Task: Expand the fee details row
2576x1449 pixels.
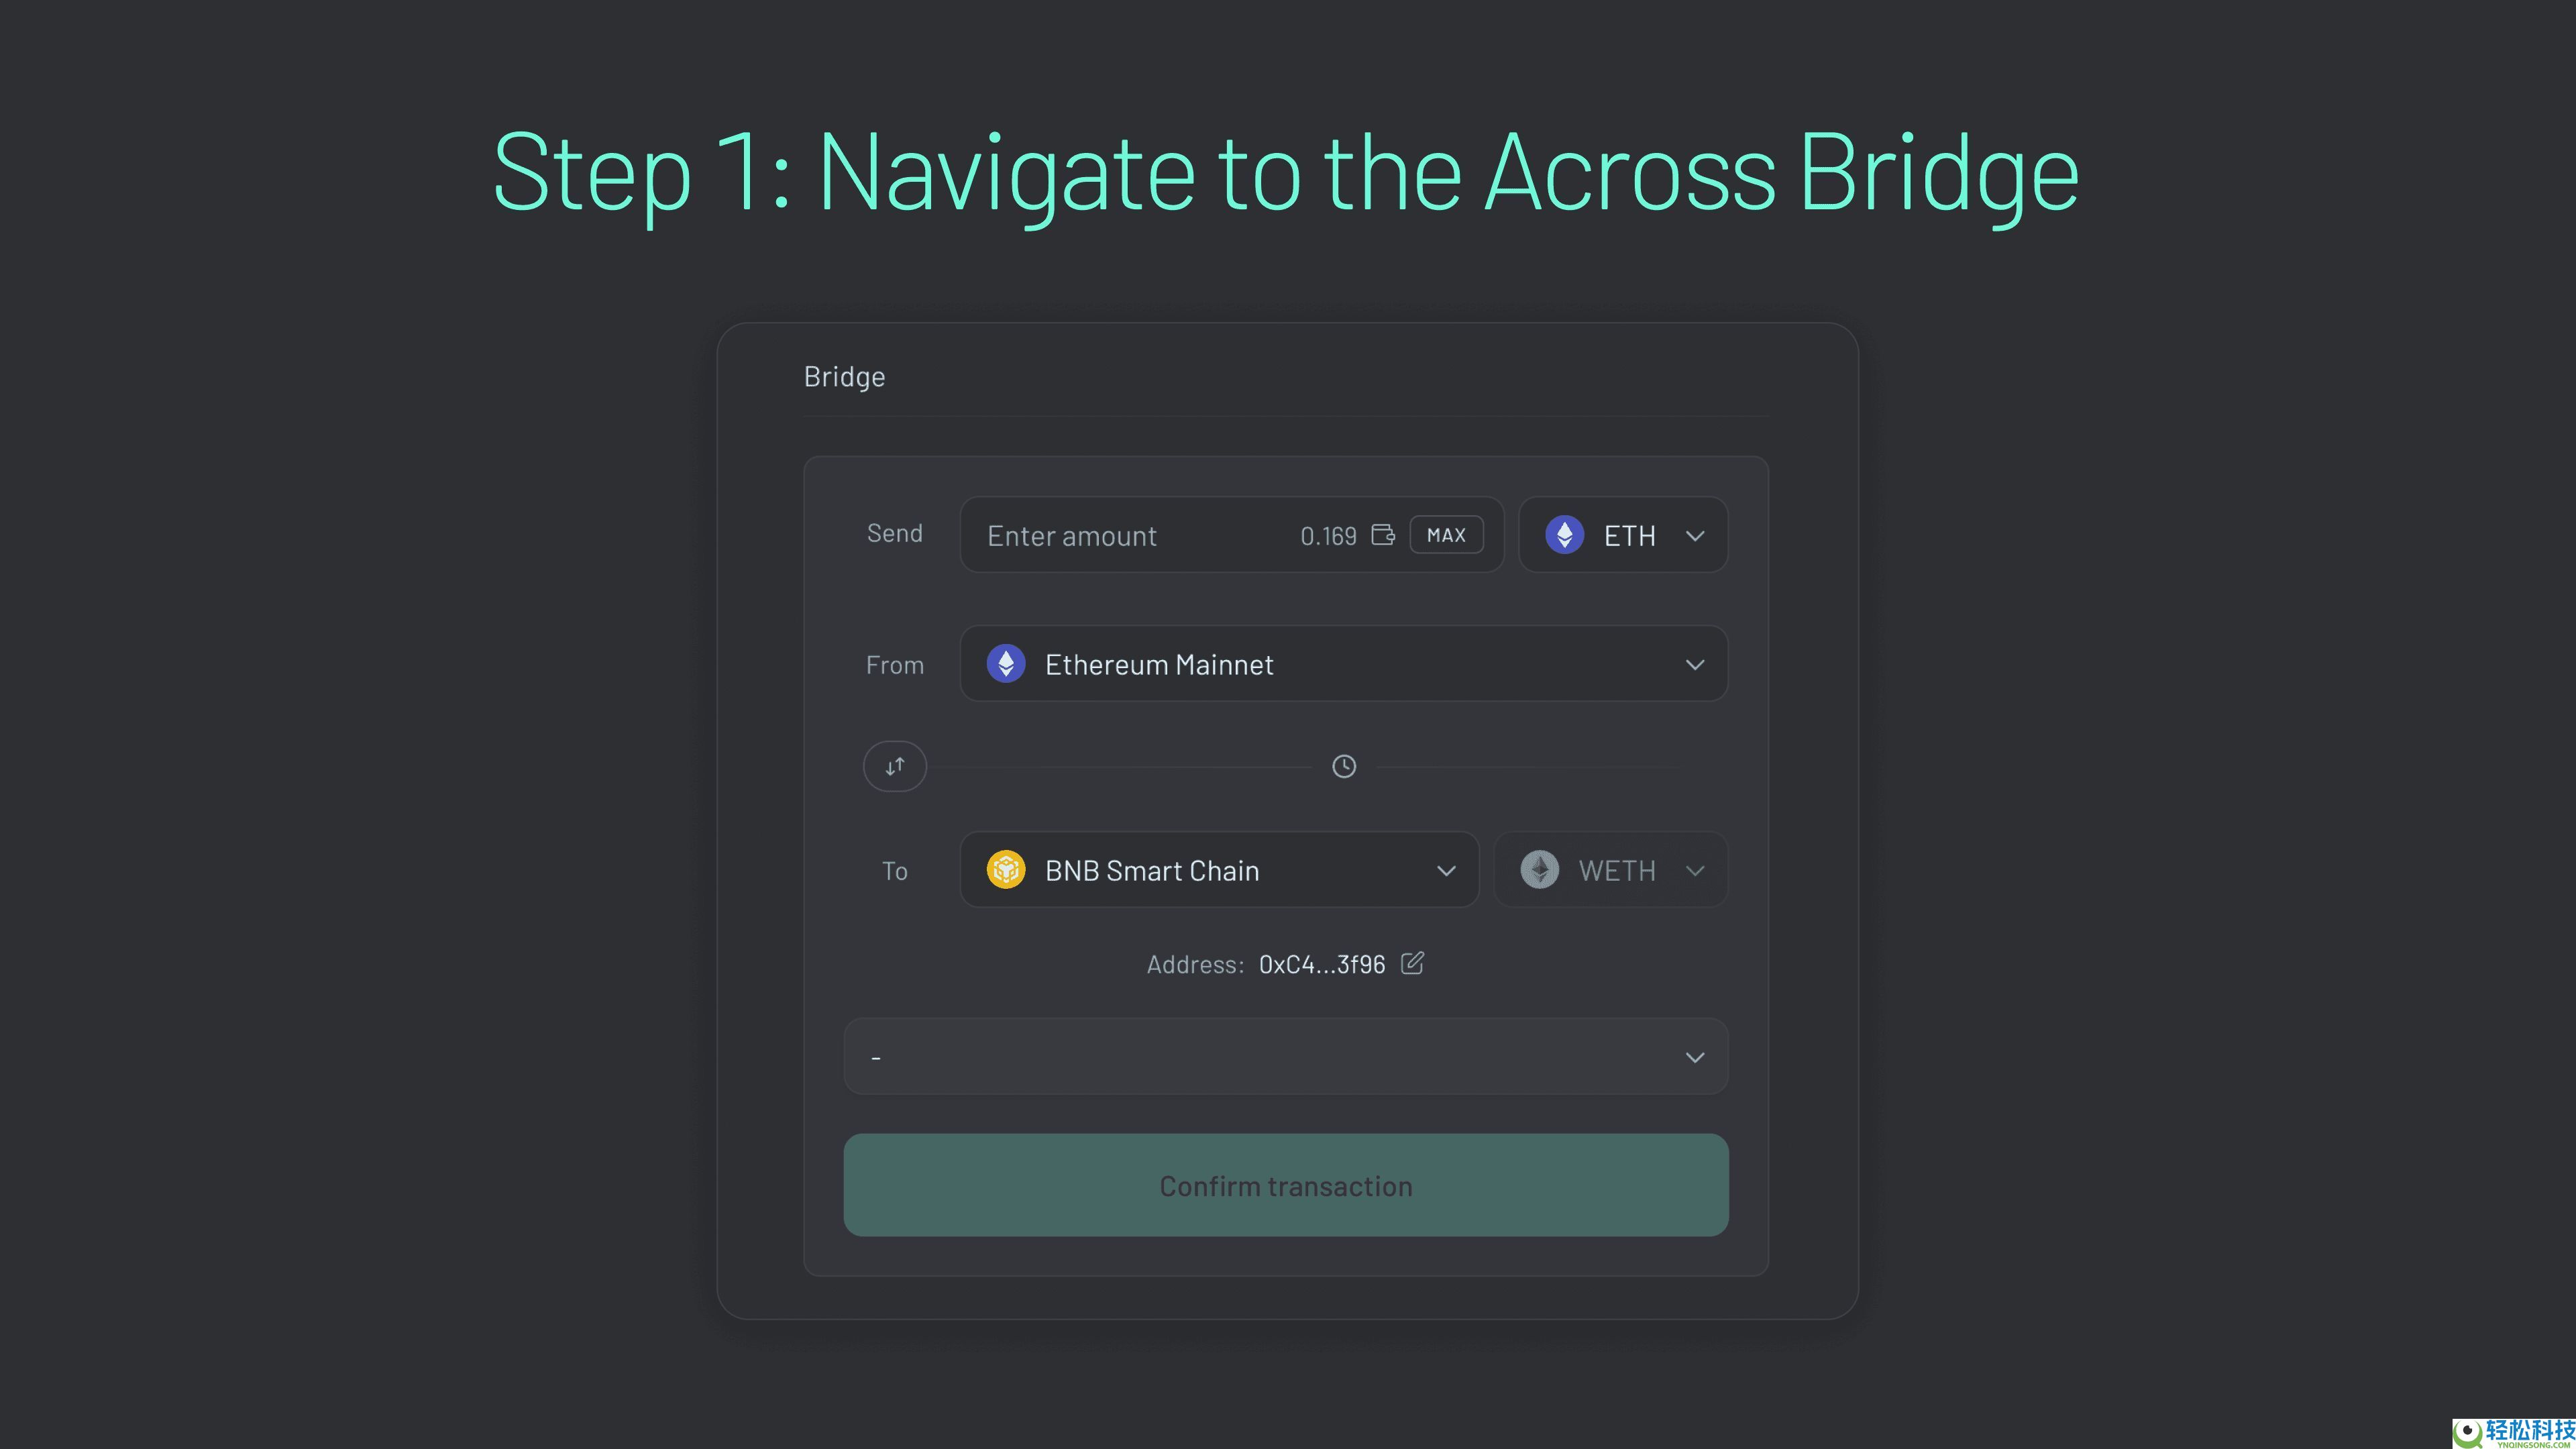Action: coord(1694,1057)
